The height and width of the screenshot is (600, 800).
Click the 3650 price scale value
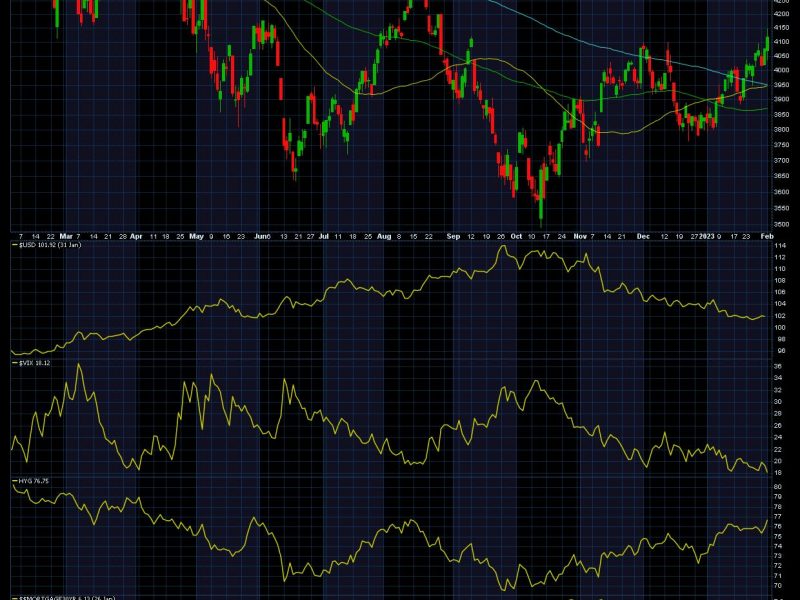(x=781, y=176)
